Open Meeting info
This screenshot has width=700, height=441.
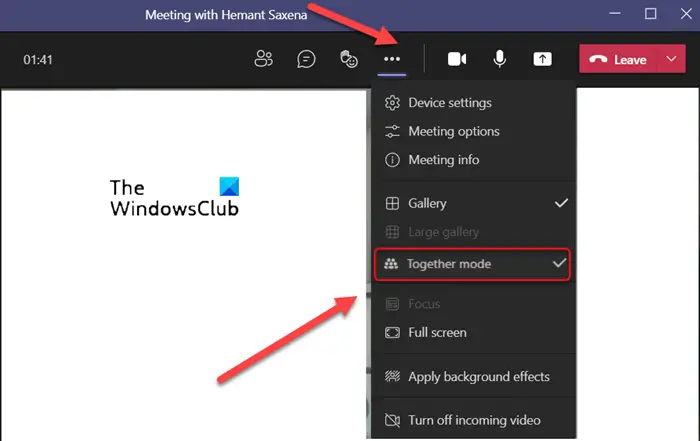[474, 160]
